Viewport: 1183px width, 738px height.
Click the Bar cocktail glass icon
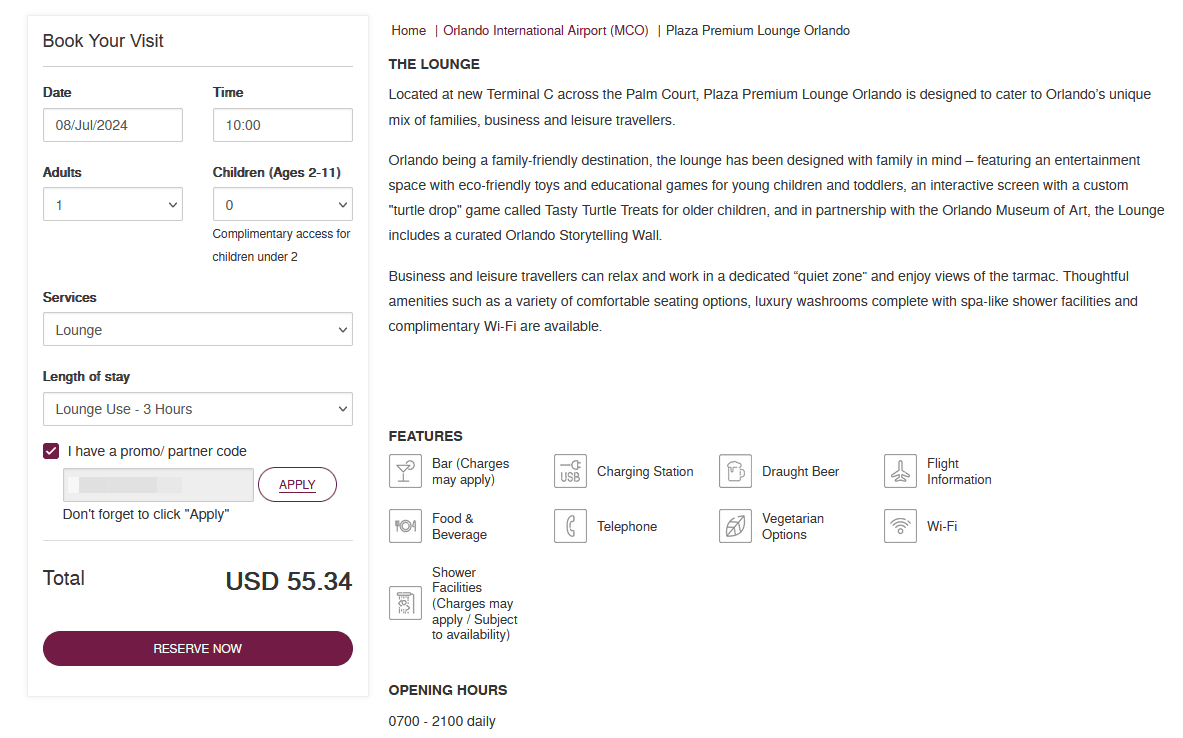click(405, 471)
